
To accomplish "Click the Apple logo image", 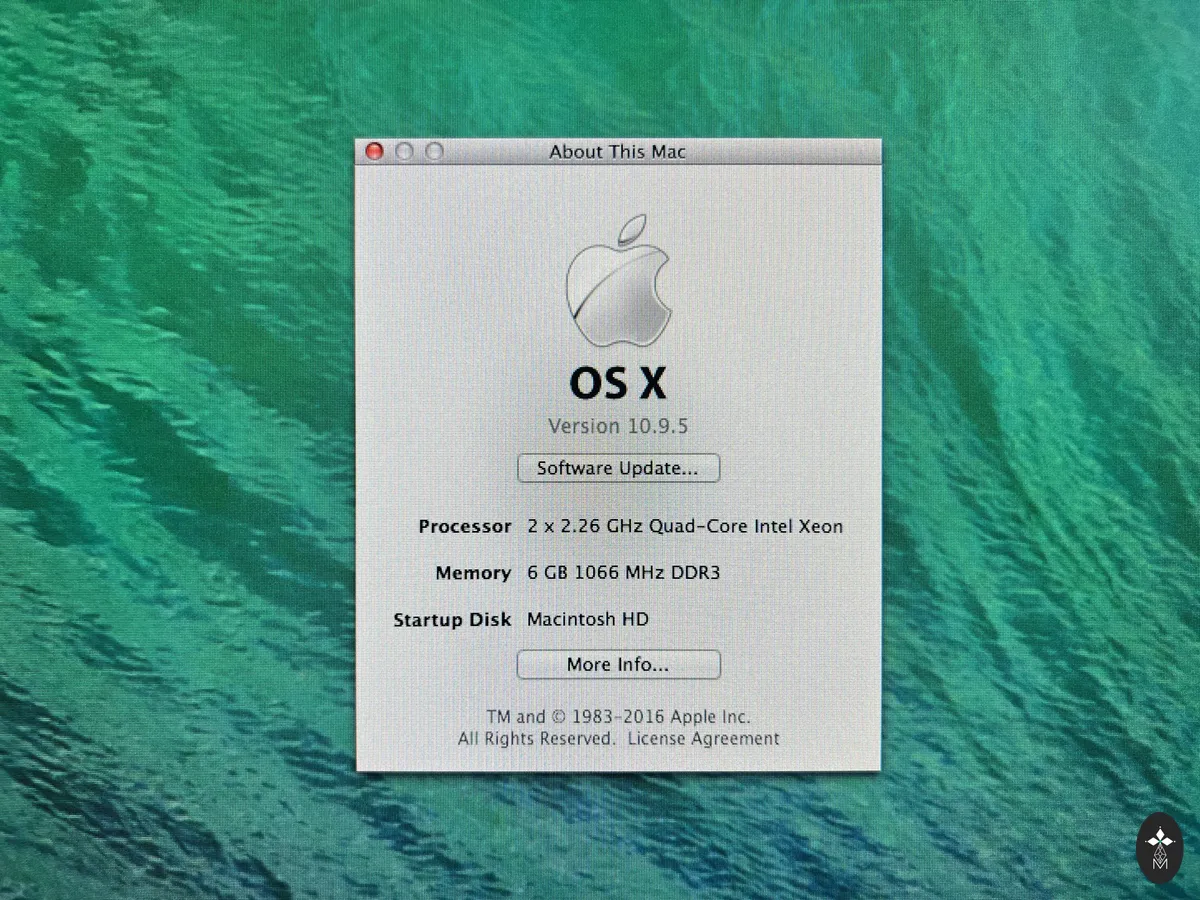I will (618, 280).
